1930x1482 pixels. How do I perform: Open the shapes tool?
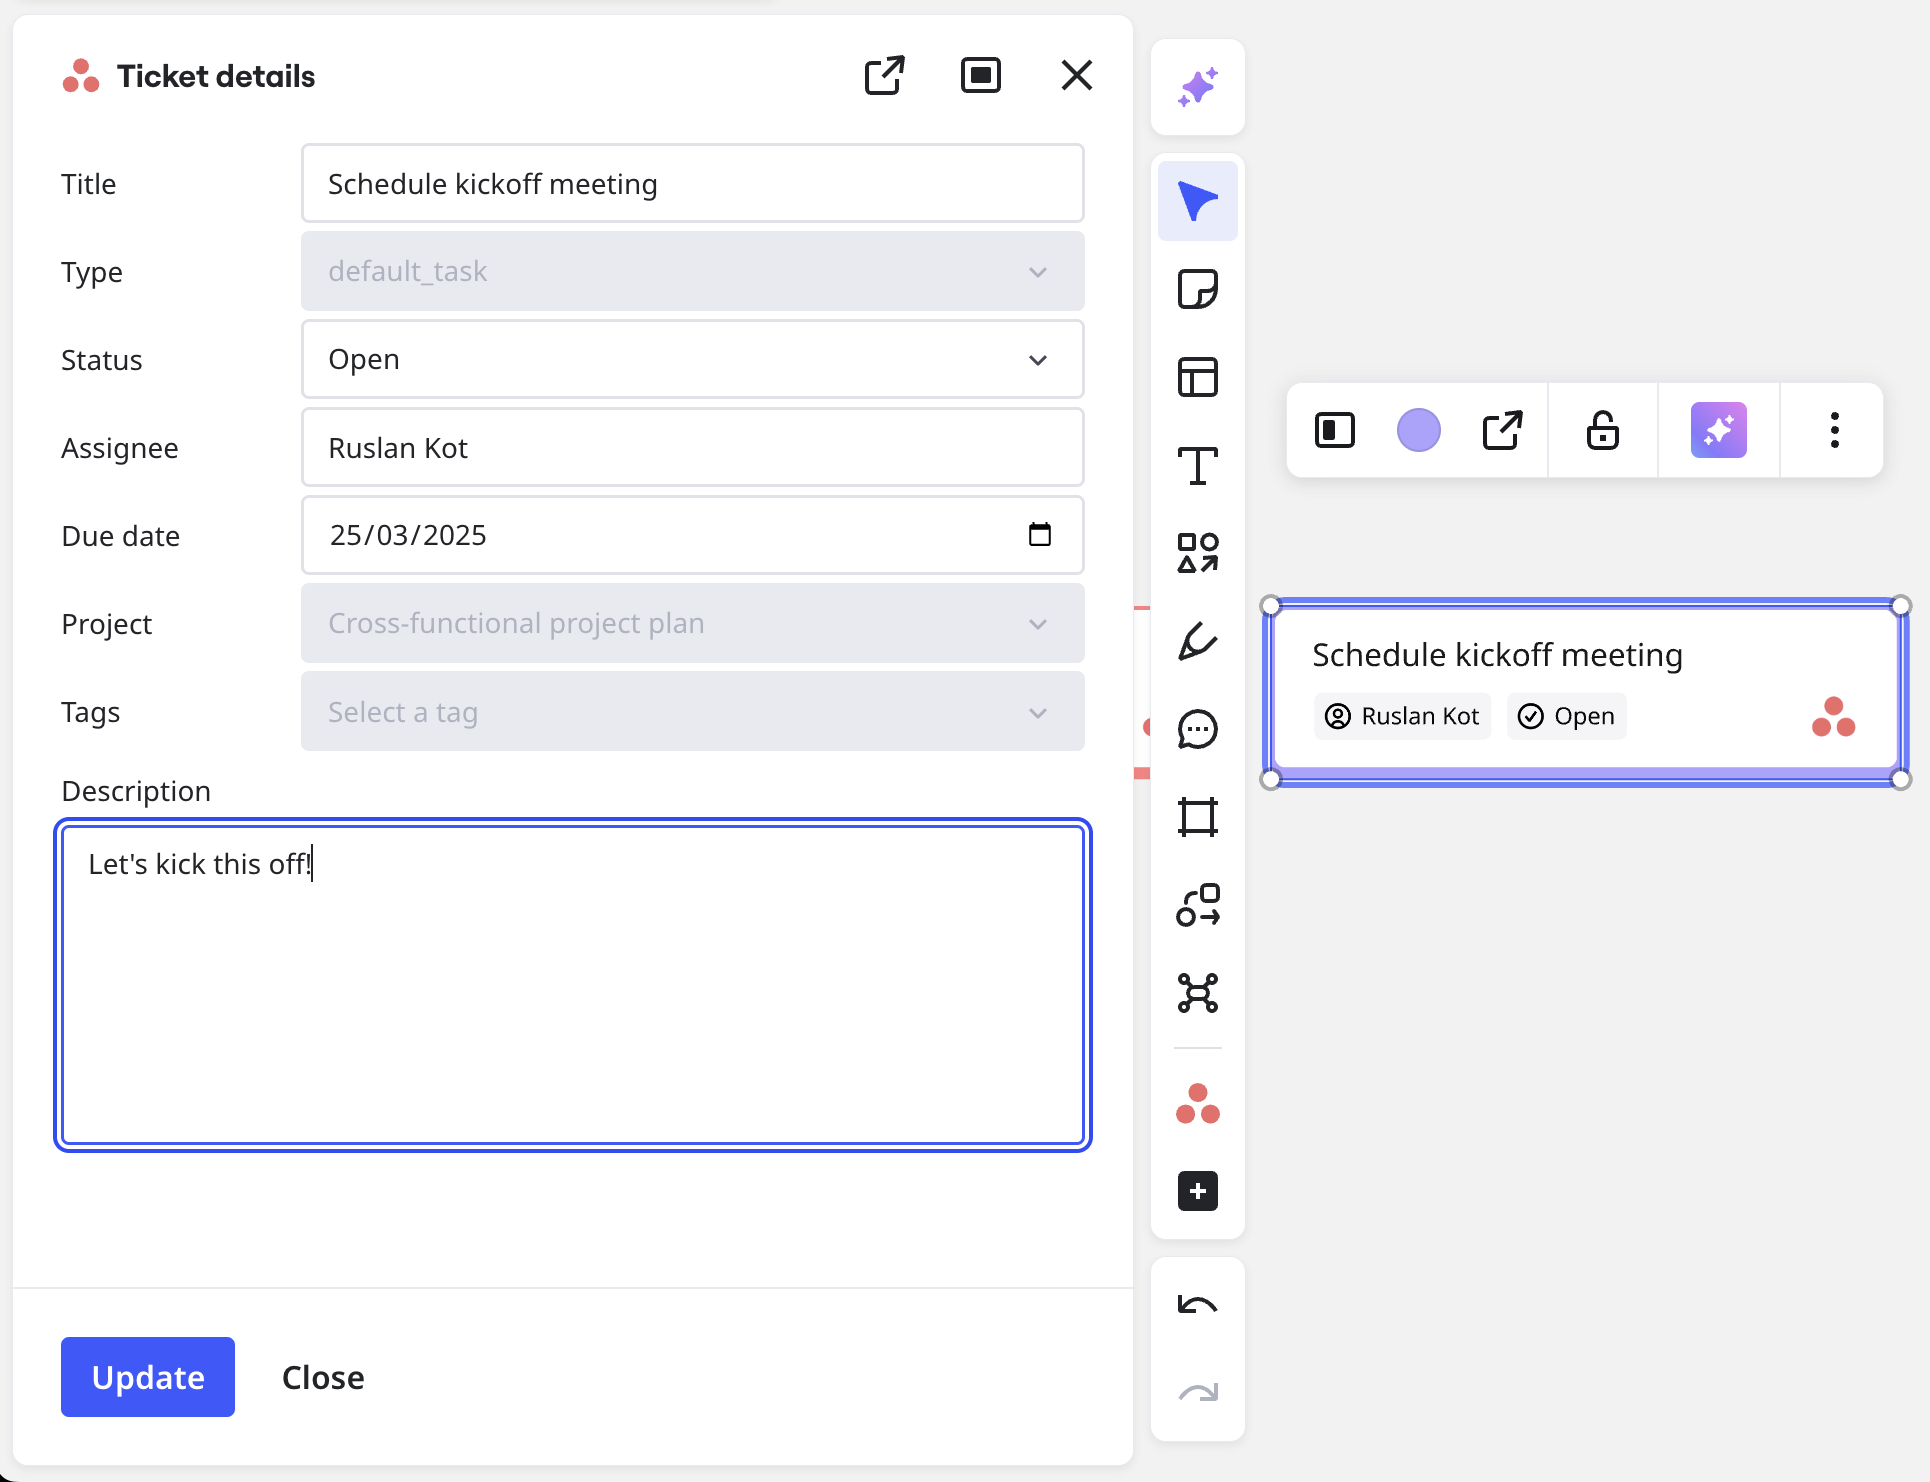coord(1197,553)
